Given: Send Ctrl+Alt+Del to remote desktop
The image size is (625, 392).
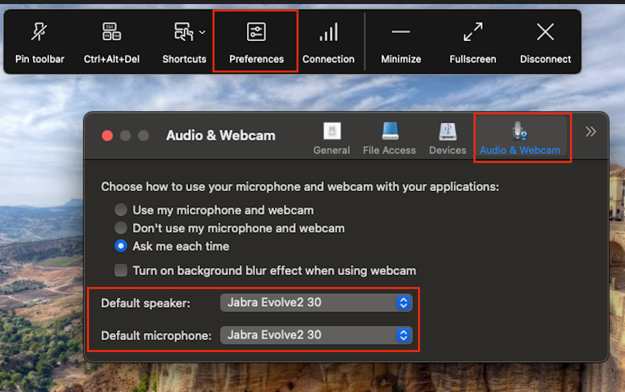Looking at the screenshot, I should point(112,42).
